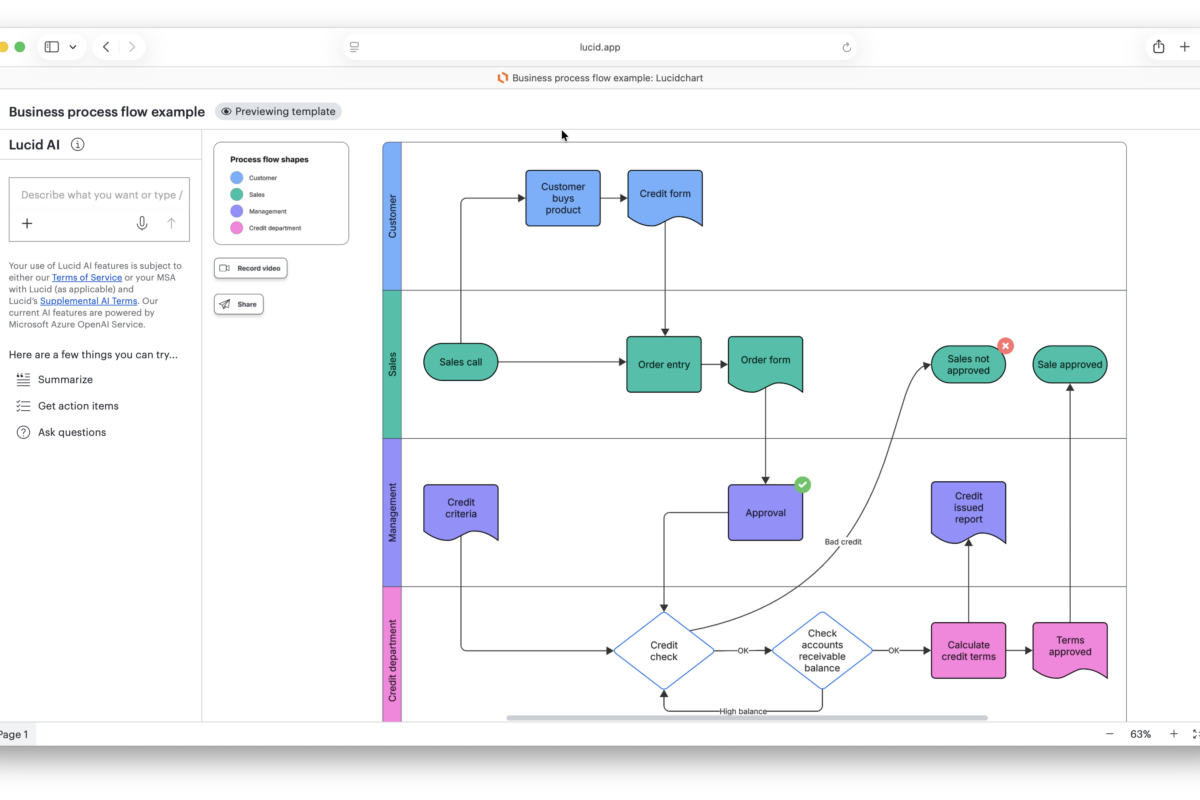This screenshot has width=1200, height=800.
Task: Click the Share button on canvas
Action: coord(239,304)
